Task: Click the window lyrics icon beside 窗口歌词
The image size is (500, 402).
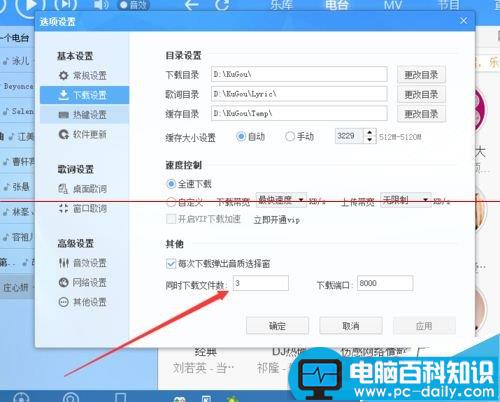Action: [x=63, y=209]
